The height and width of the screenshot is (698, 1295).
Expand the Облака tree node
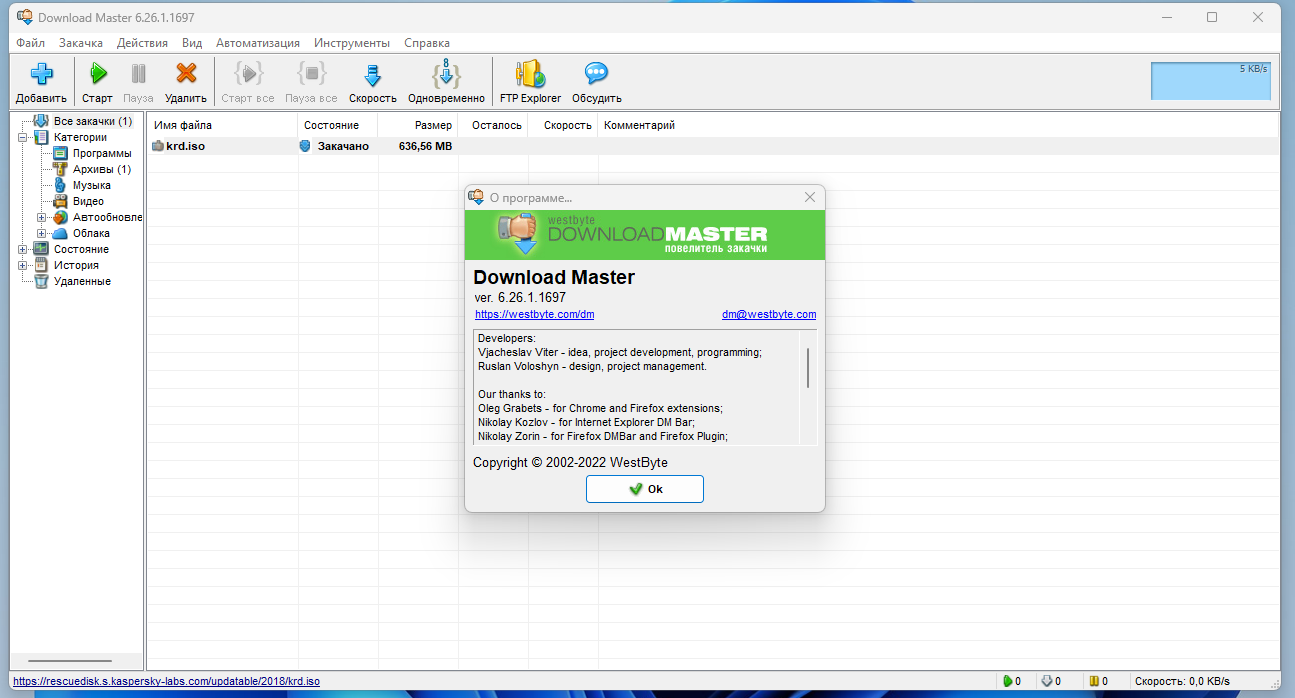point(41,233)
